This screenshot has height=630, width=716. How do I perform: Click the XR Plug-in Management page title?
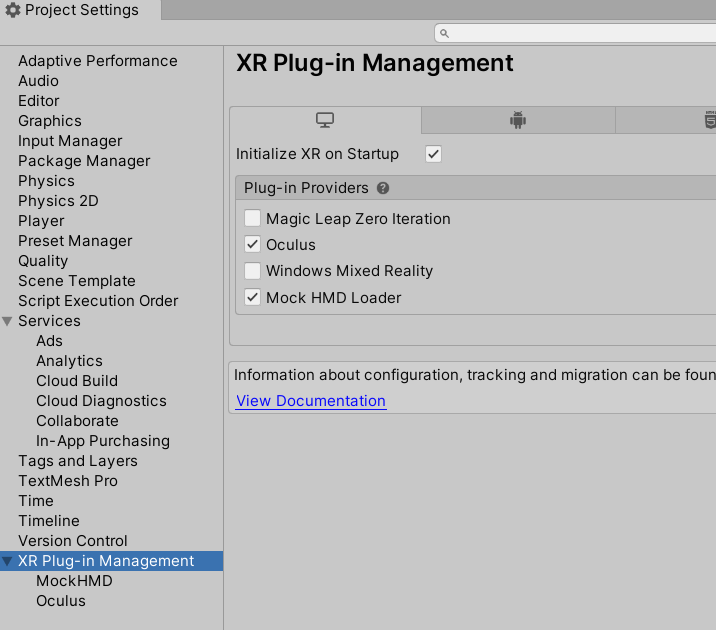pos(375,63)
